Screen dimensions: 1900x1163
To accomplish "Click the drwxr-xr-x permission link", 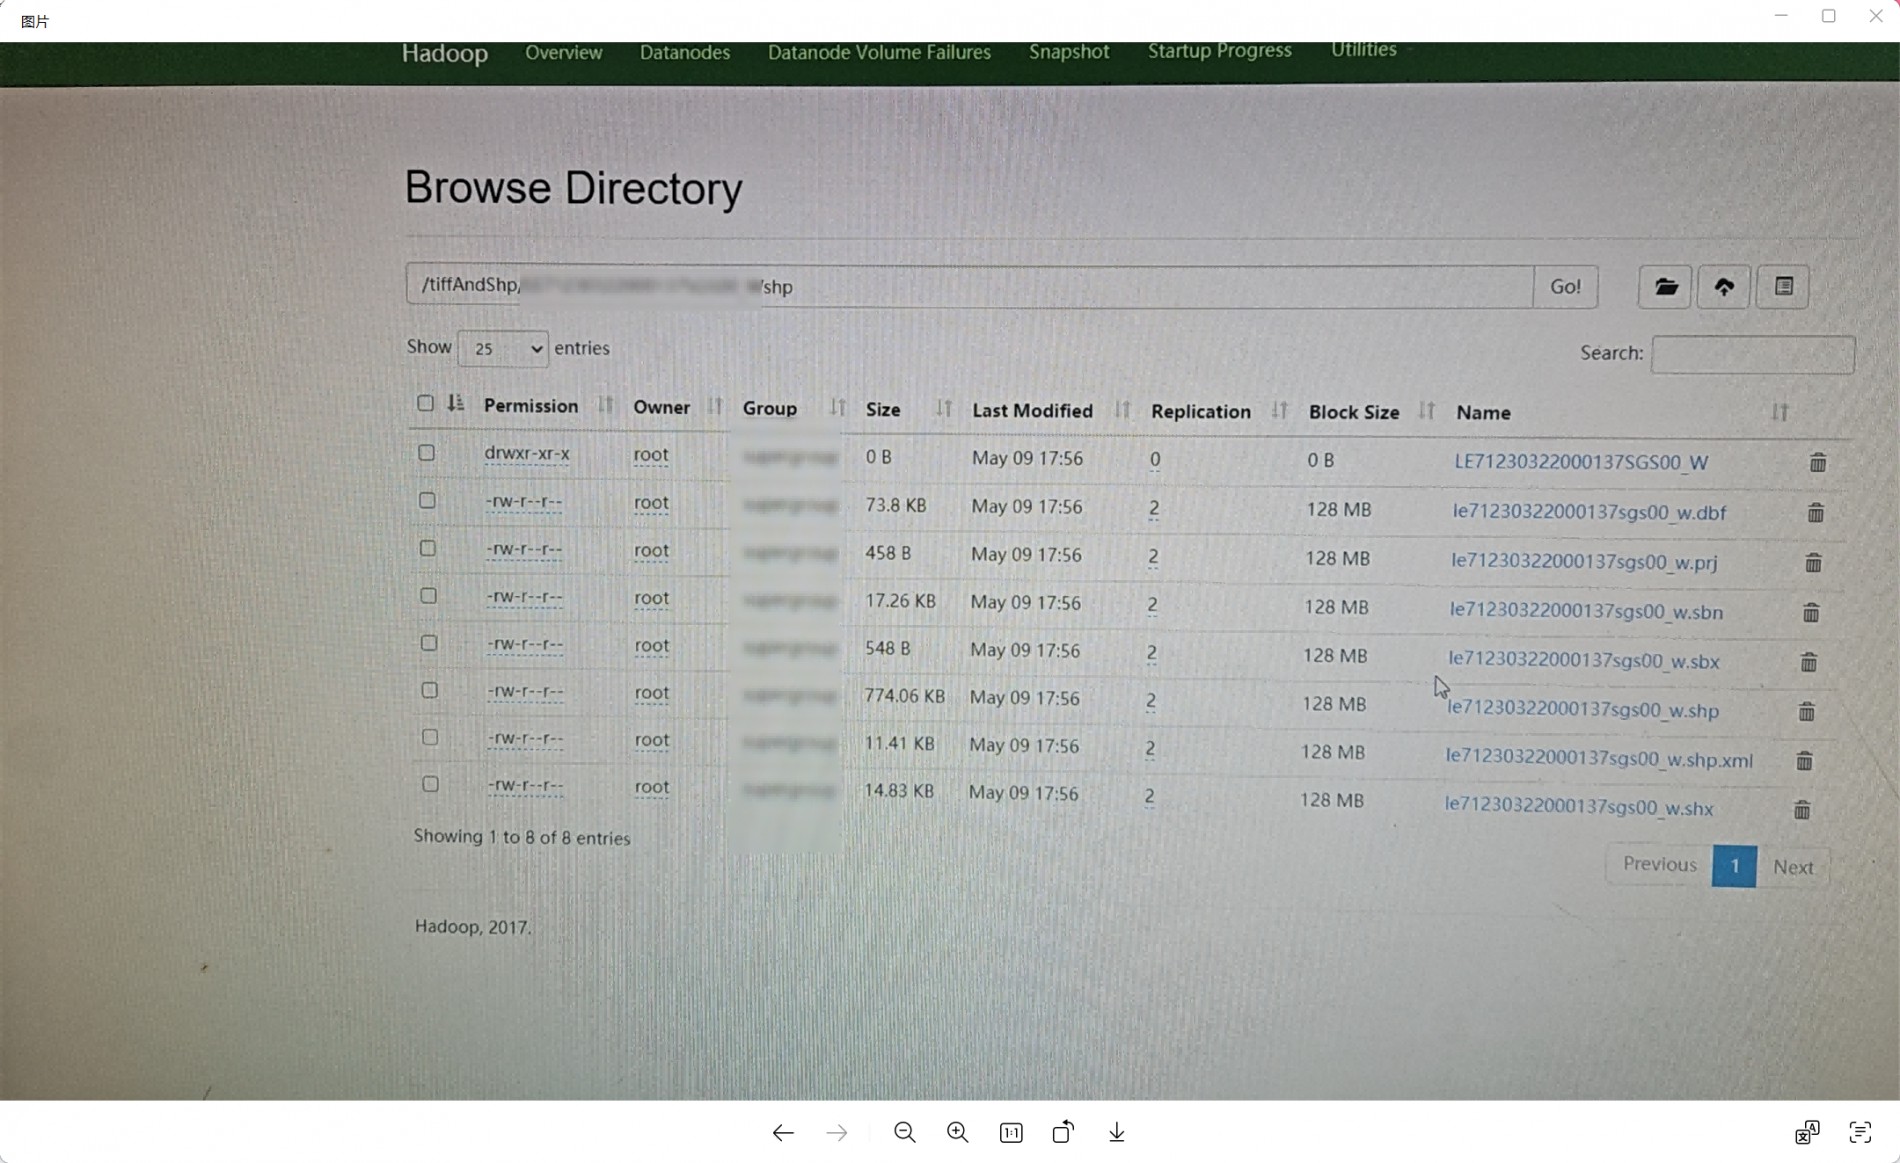I will pos(527,453).
